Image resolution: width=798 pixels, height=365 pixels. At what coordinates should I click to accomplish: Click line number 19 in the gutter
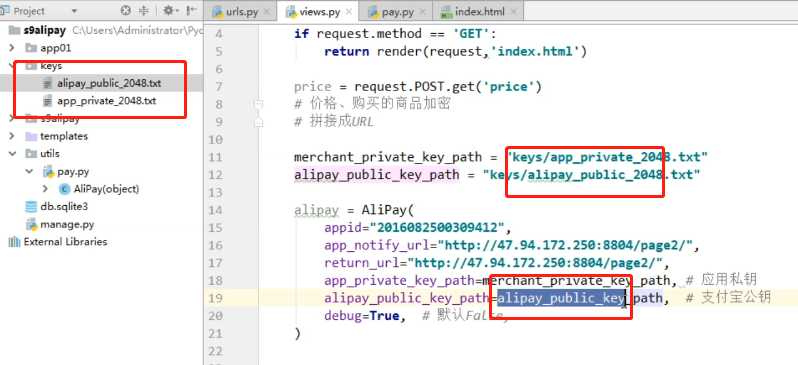point(216,298)
